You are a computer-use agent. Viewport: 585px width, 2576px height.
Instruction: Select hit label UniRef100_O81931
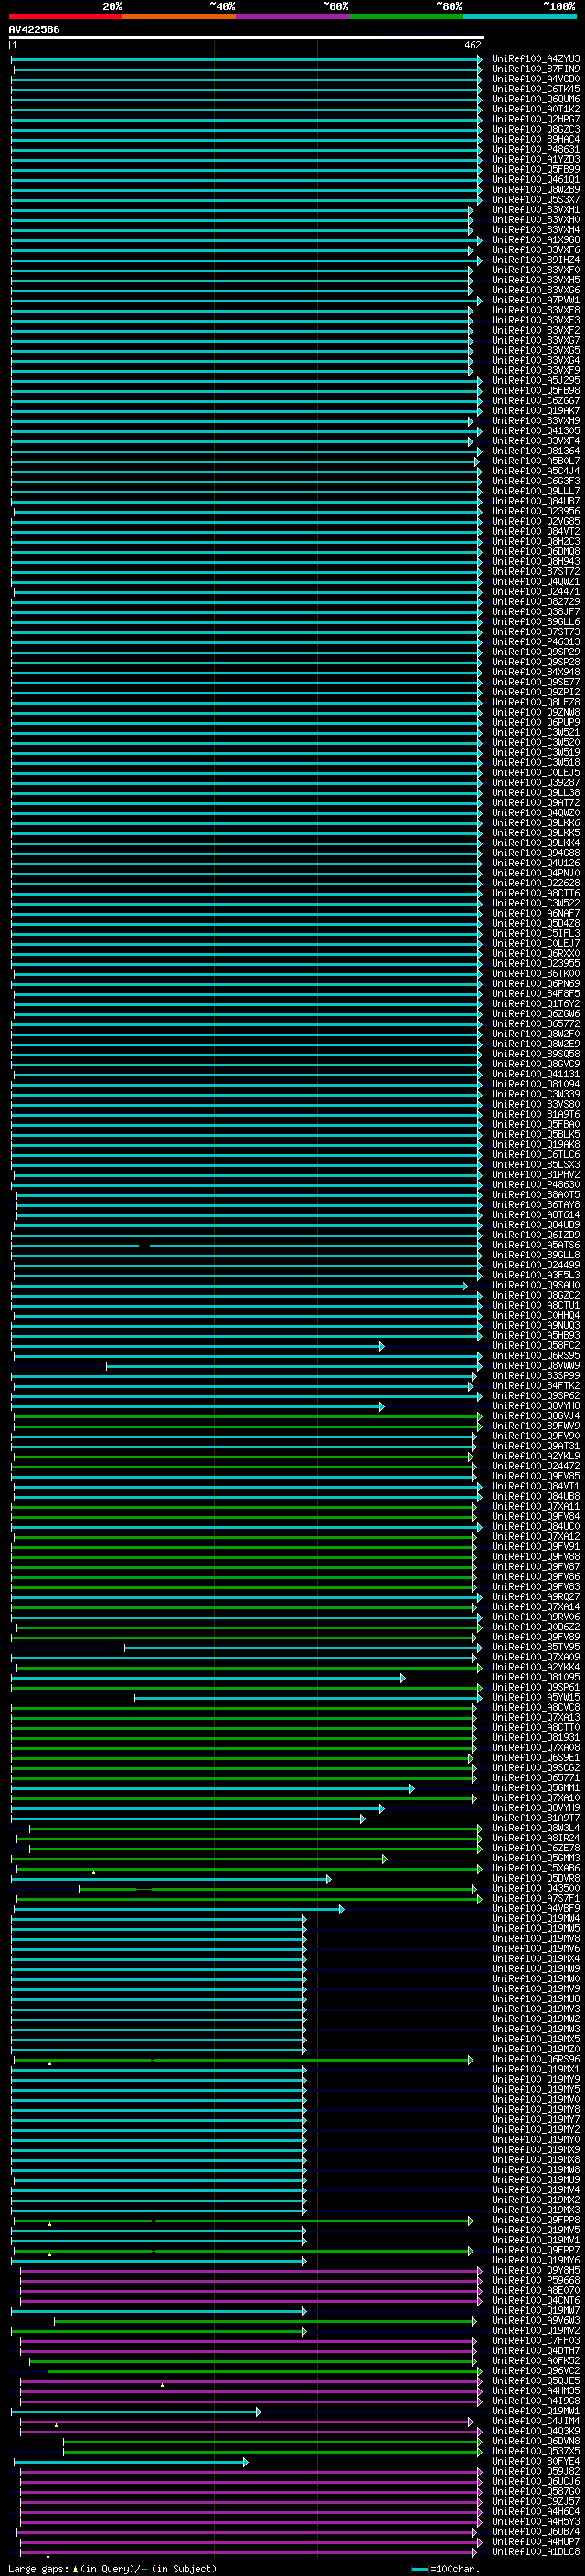[x=536, y=1737]
